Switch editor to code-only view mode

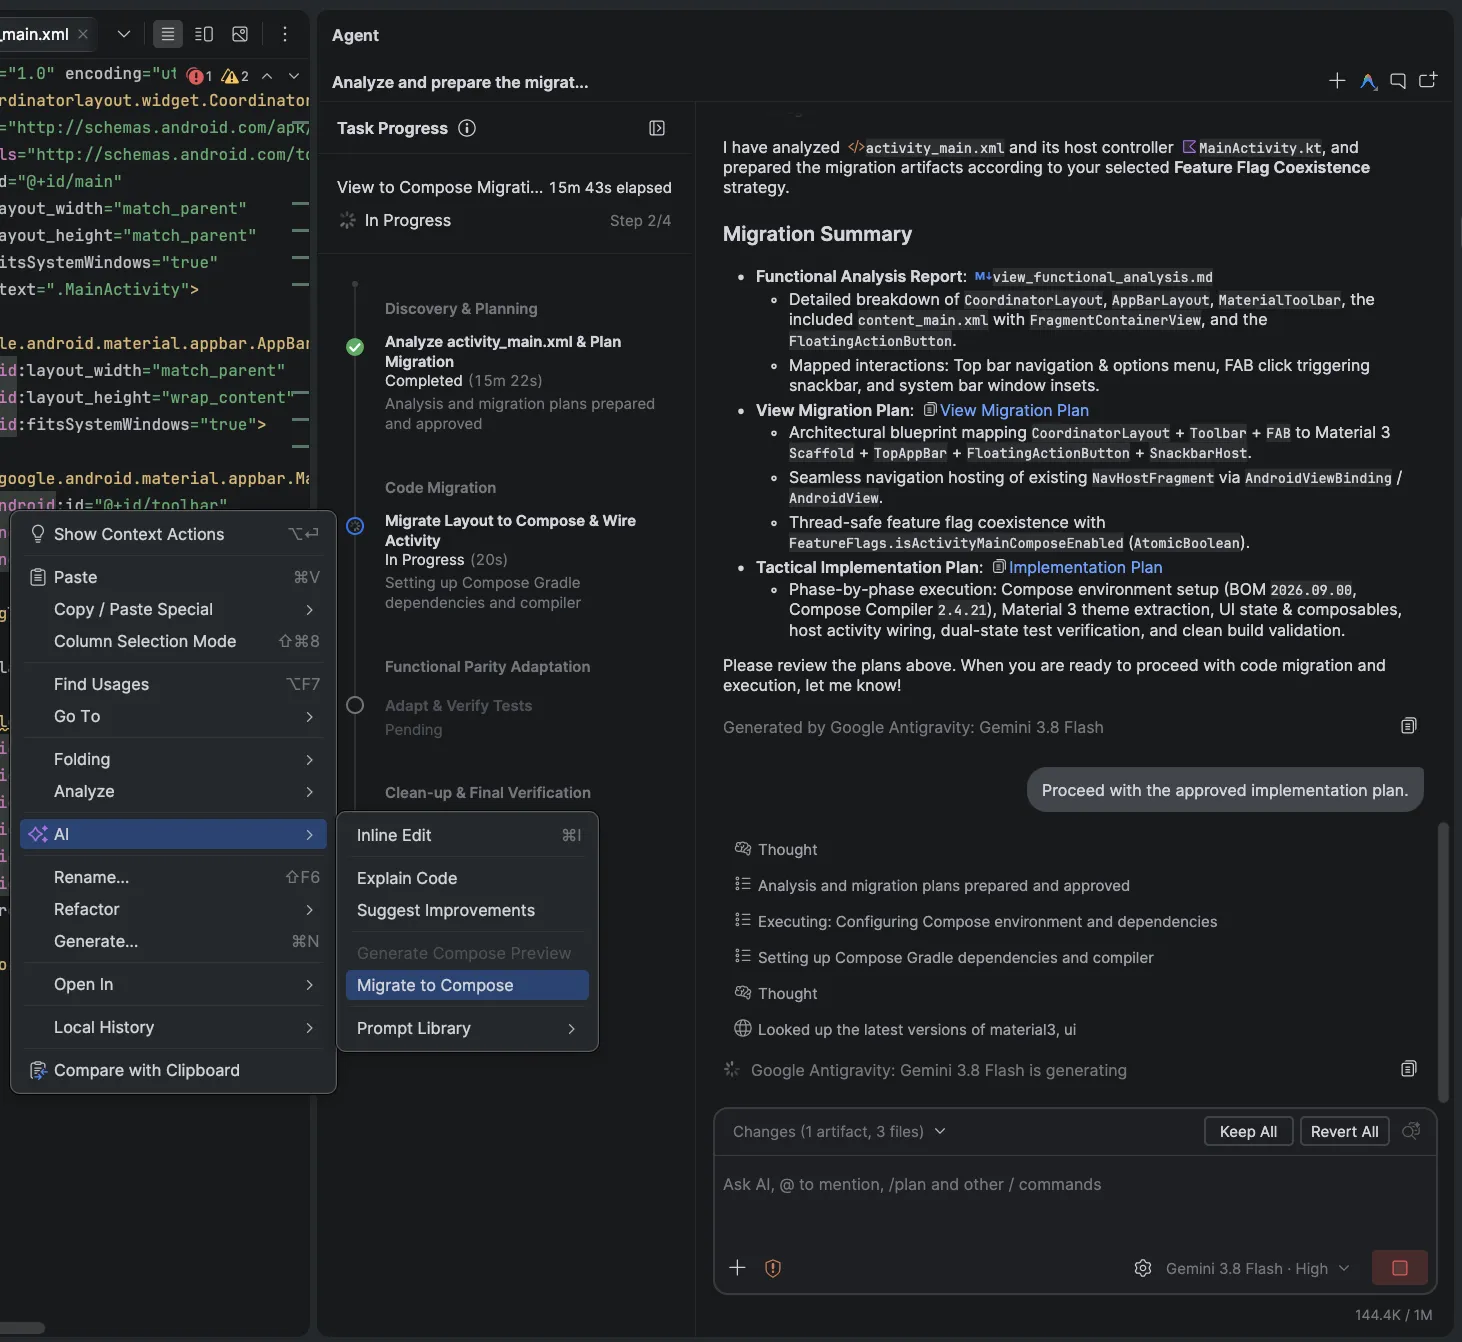click(168, 34)
